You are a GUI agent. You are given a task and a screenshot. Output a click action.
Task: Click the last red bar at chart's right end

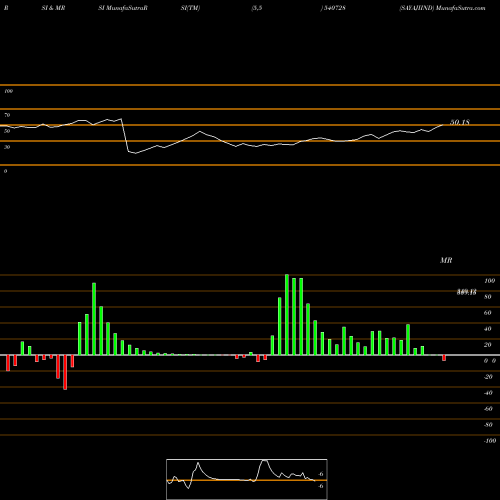444,358
